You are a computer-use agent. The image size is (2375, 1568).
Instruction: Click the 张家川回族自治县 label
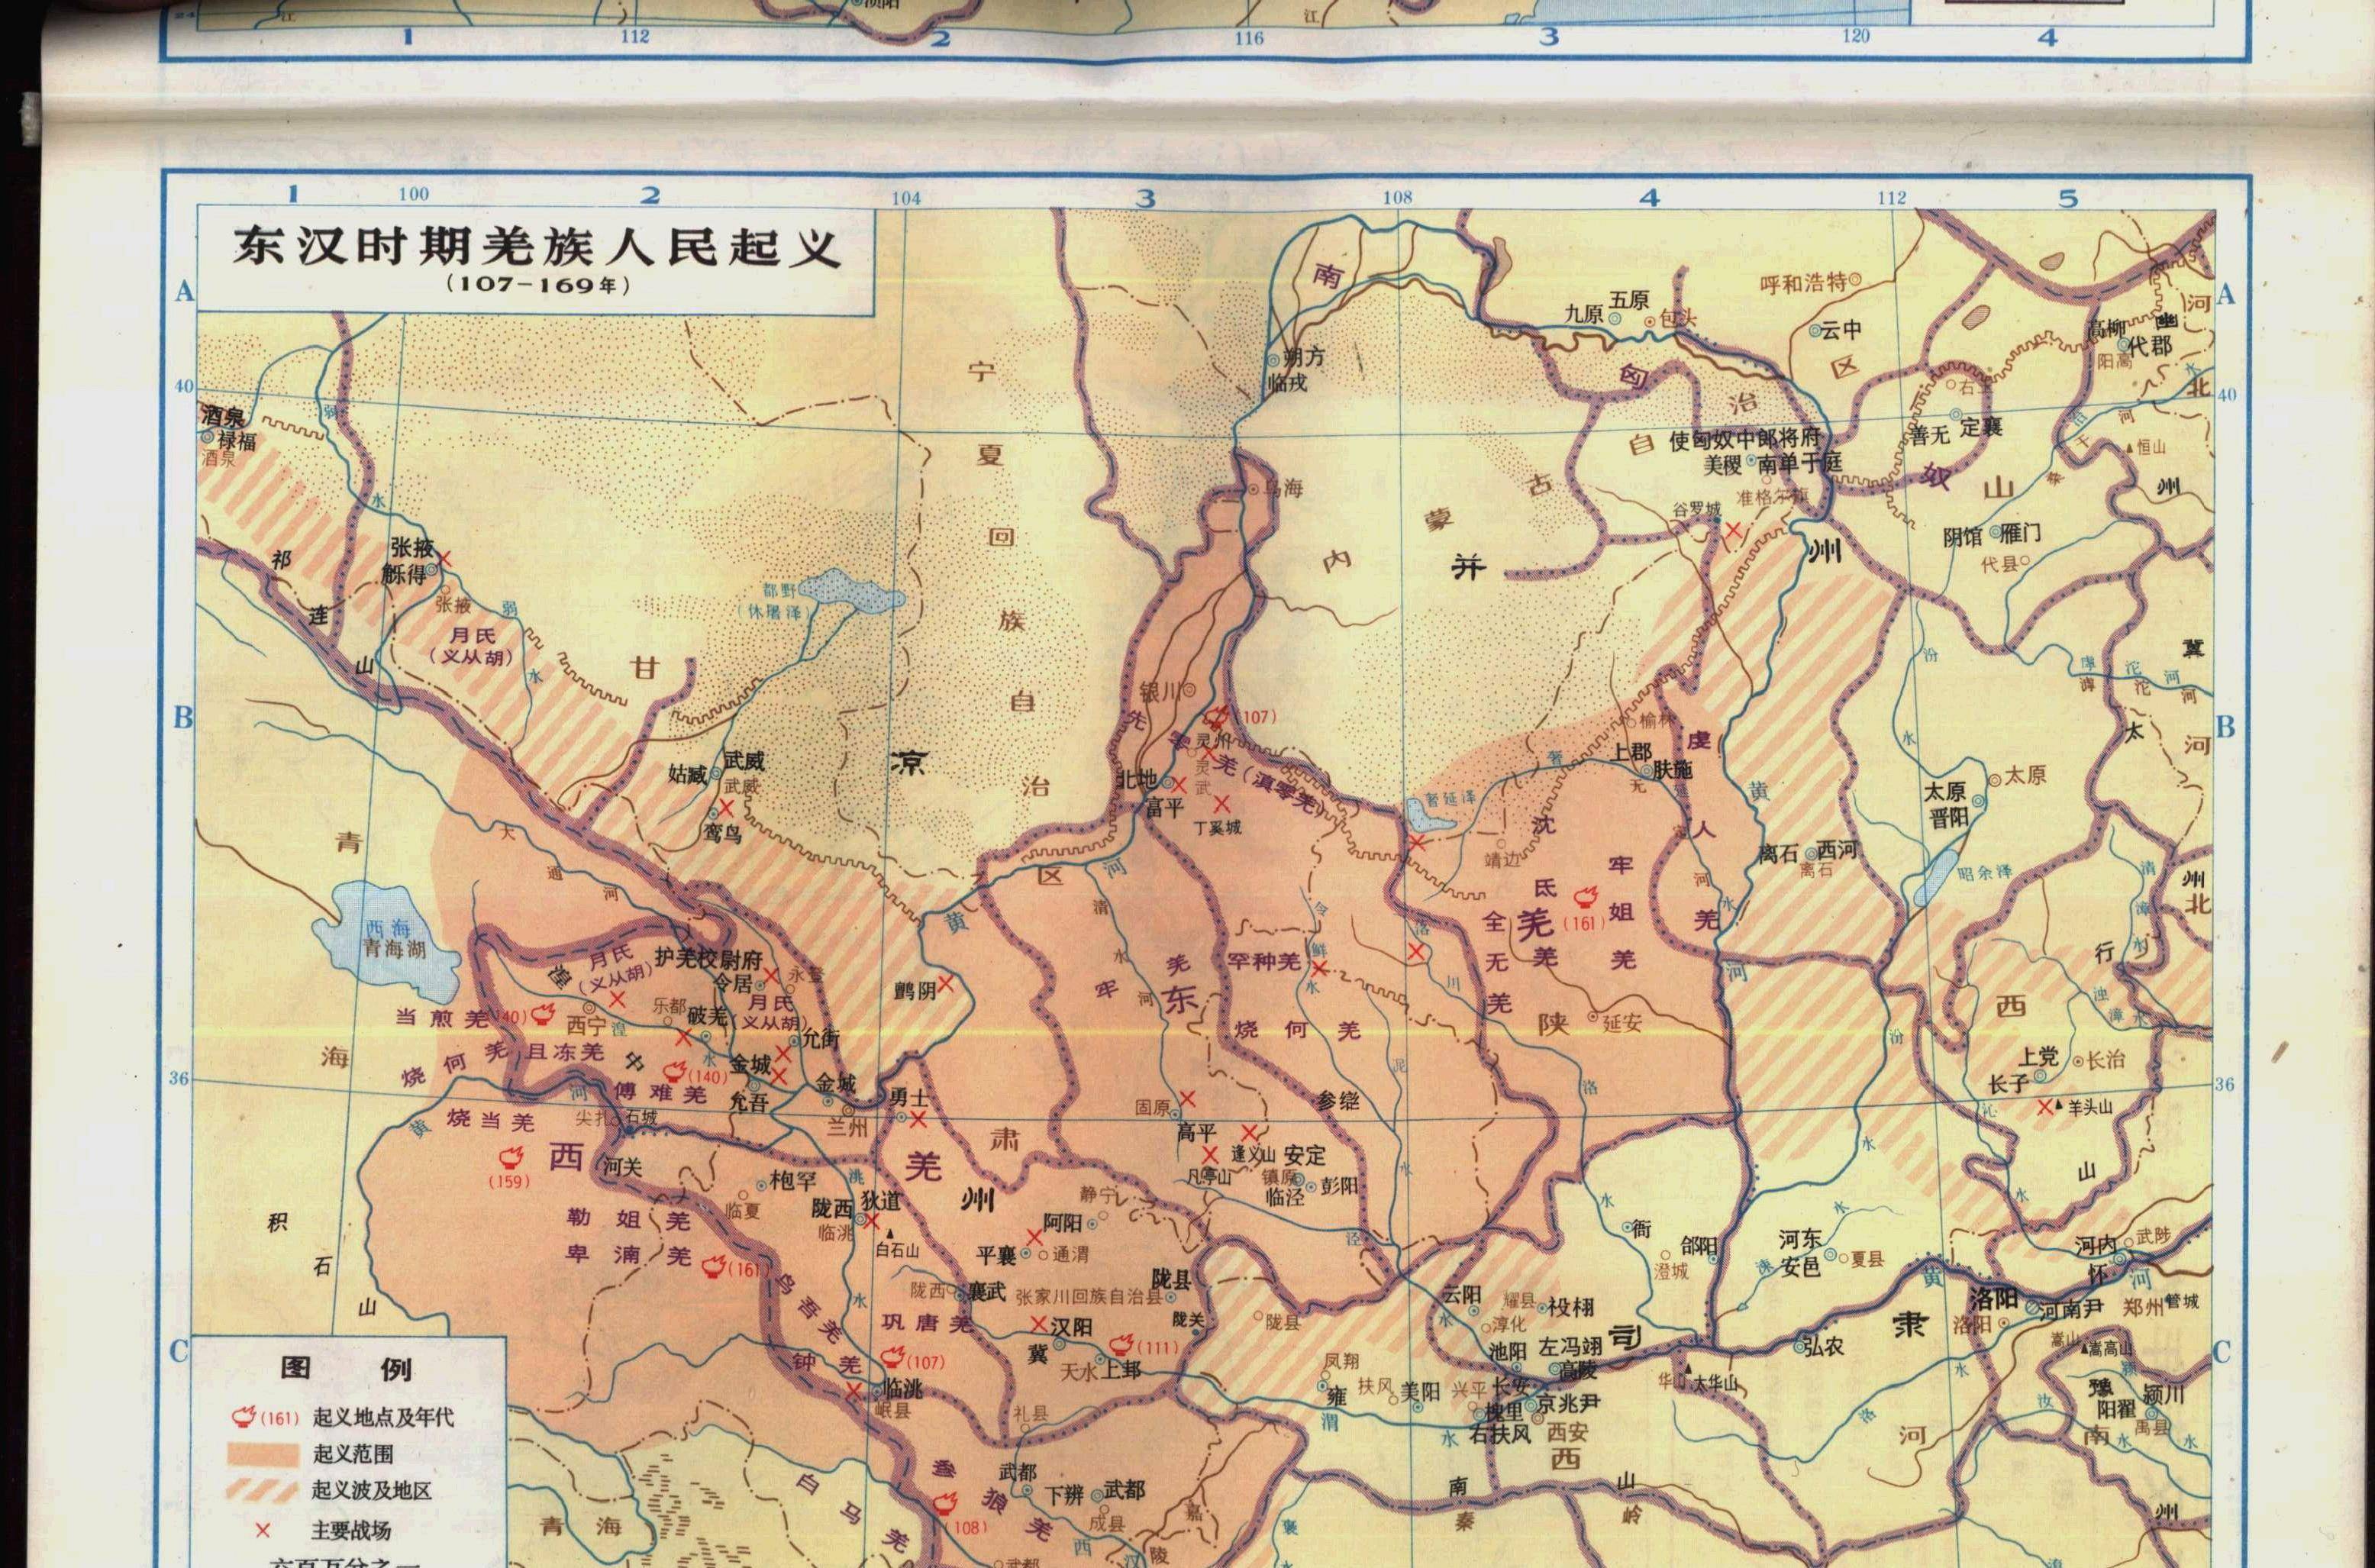coord(1089,1297)
